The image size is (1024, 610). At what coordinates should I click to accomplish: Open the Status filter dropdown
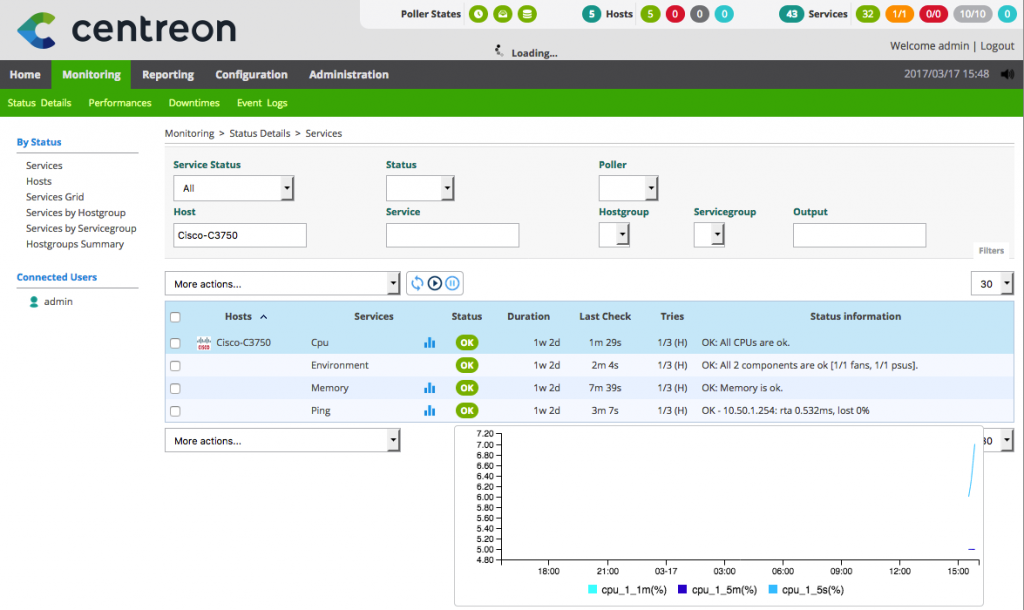pos(420,188)
